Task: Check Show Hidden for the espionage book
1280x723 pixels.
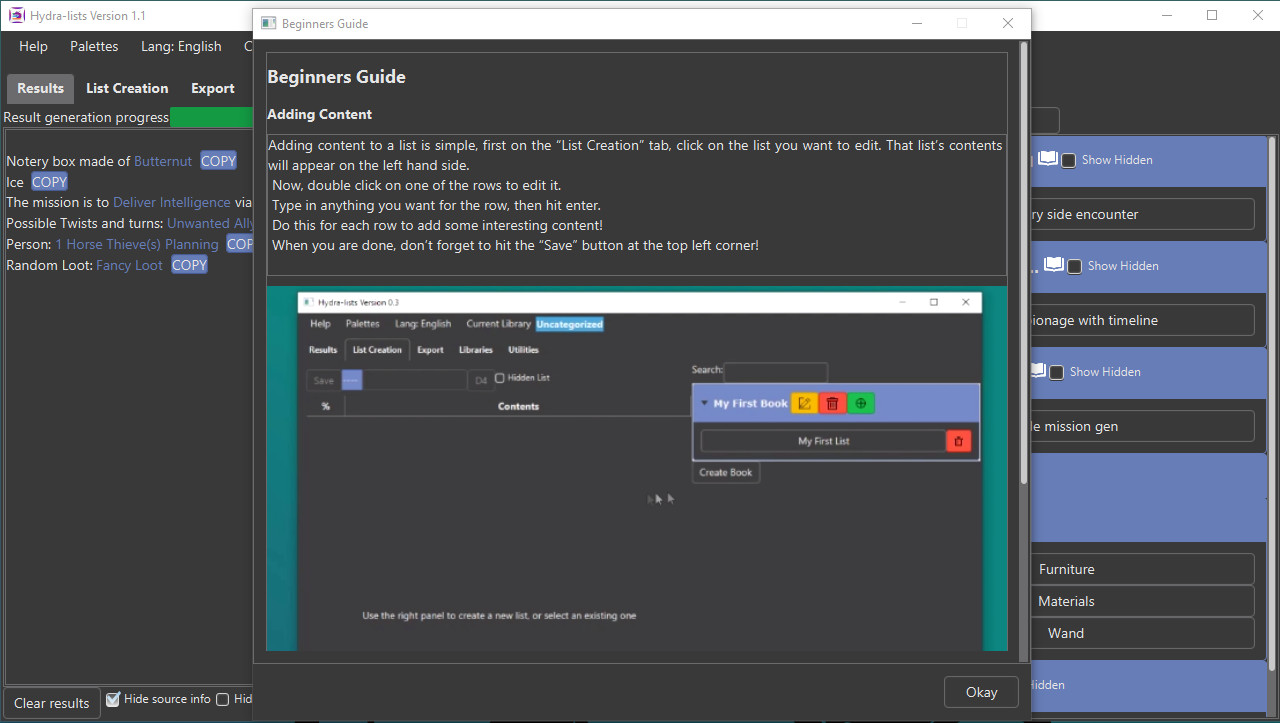Action: pos(1074,265)
